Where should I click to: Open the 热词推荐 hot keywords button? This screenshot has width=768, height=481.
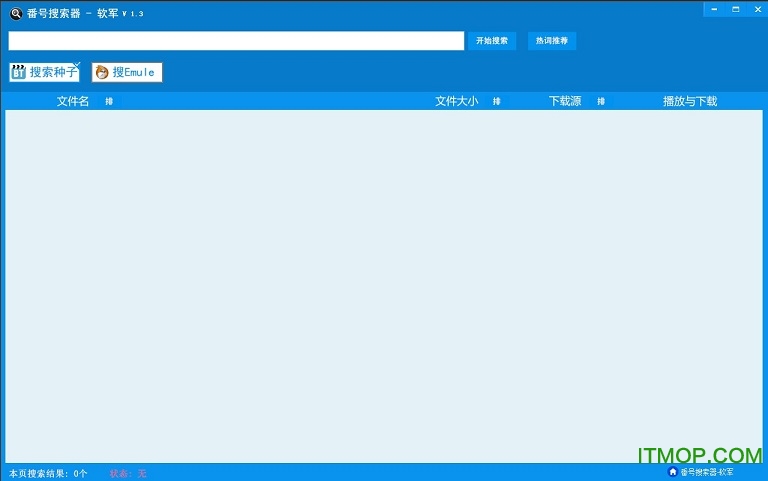[552, 41]
